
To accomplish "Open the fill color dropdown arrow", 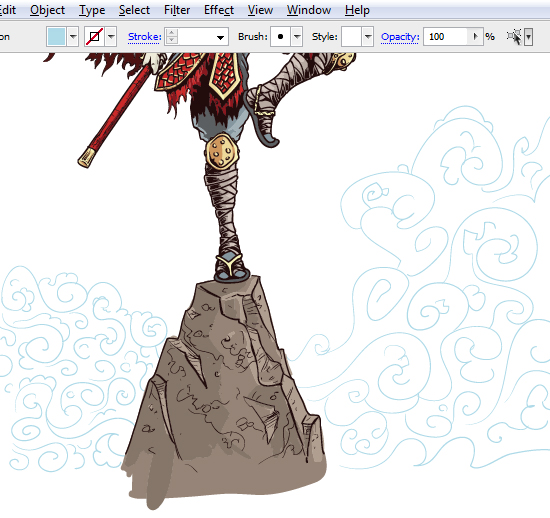I will tap(73, 36).
